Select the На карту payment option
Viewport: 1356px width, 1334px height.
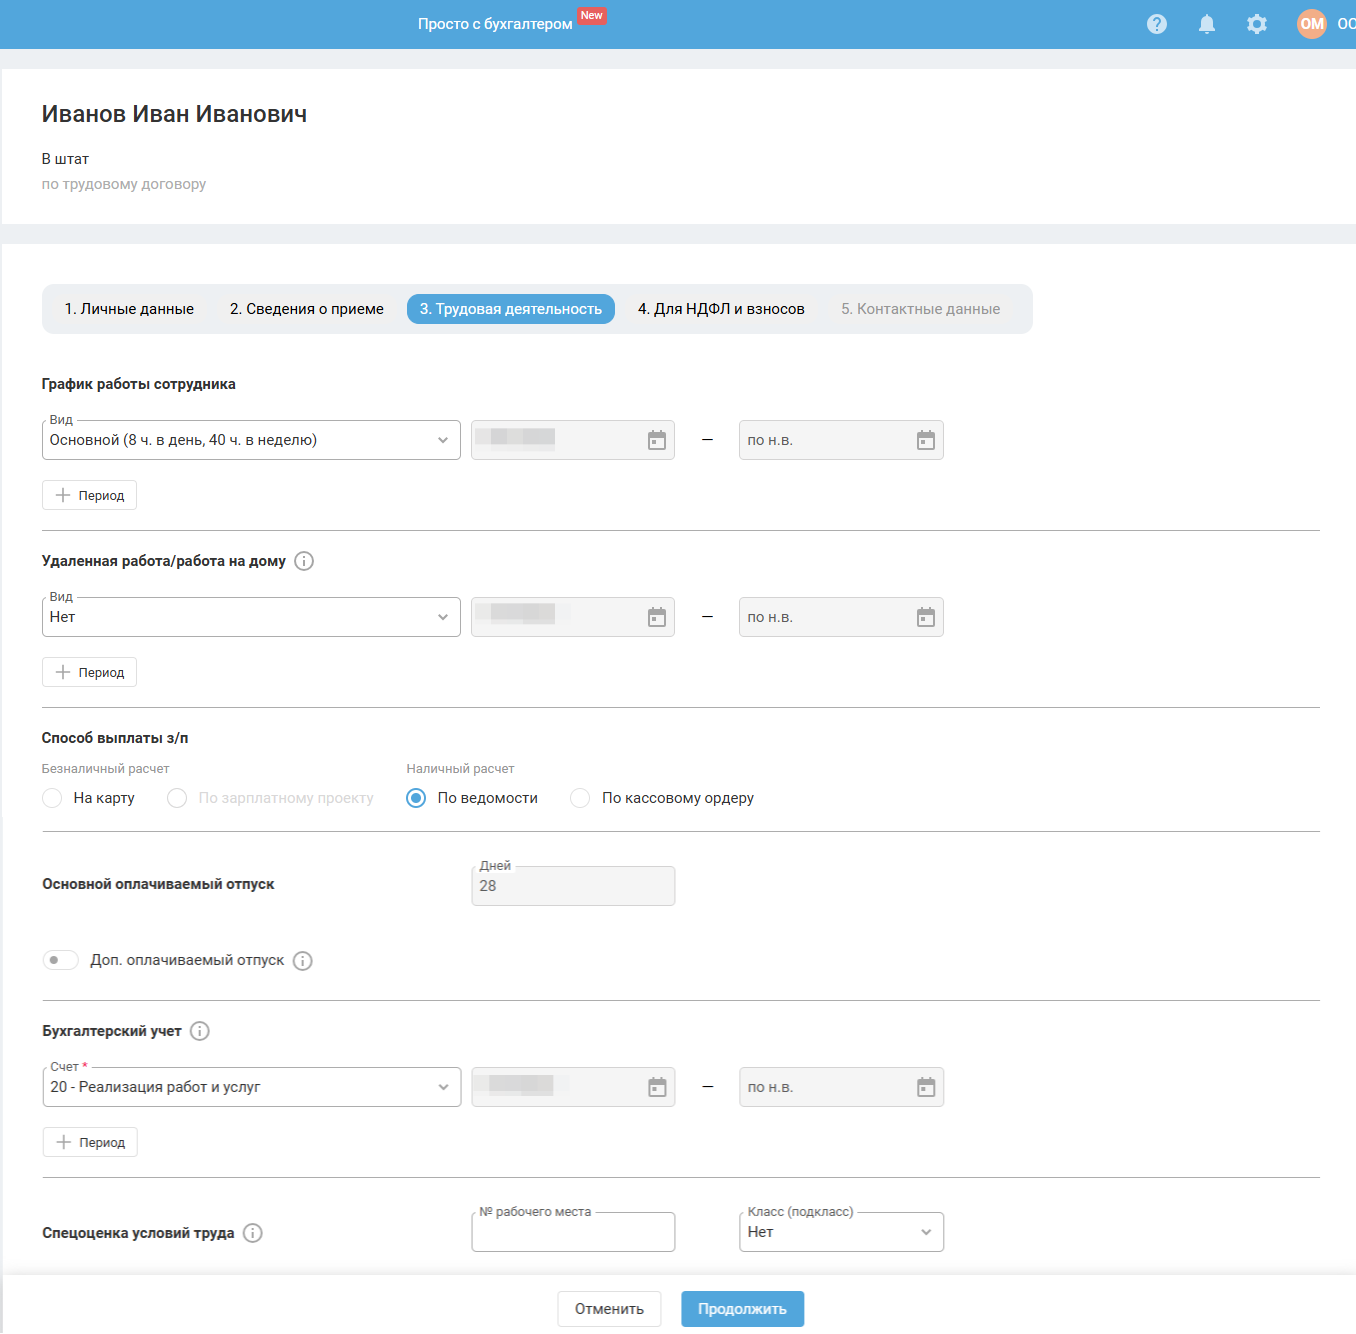[x=52, y=798]
